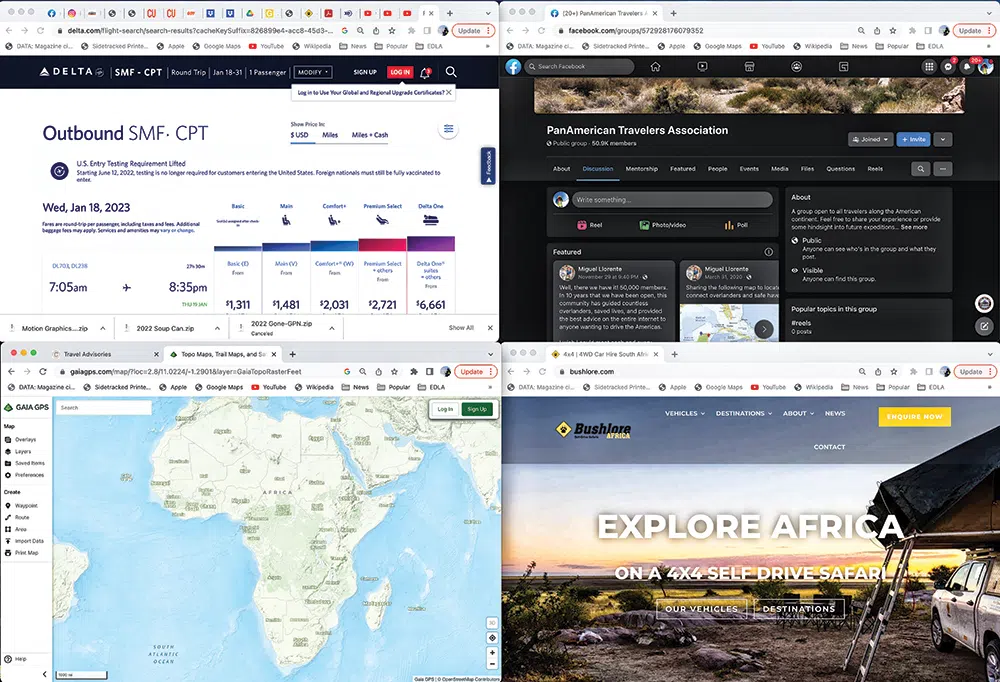Expand the ABOUT menu on Bushlore

[798, 413]
